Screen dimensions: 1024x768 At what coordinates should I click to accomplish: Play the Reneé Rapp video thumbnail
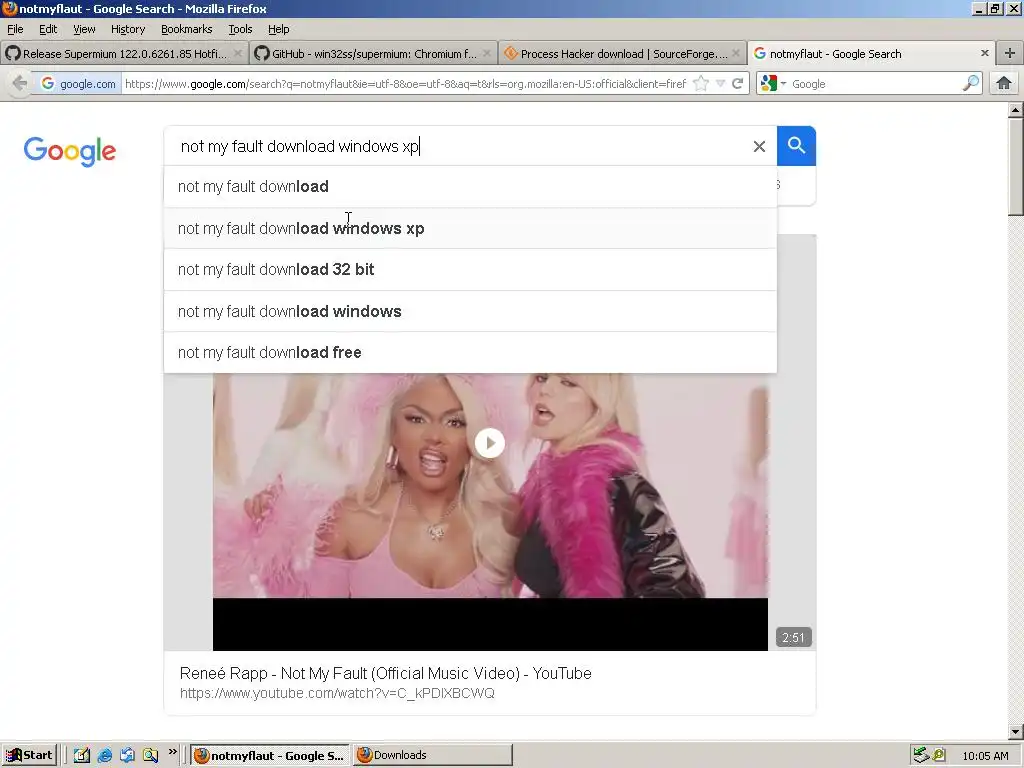pos(490,443)
